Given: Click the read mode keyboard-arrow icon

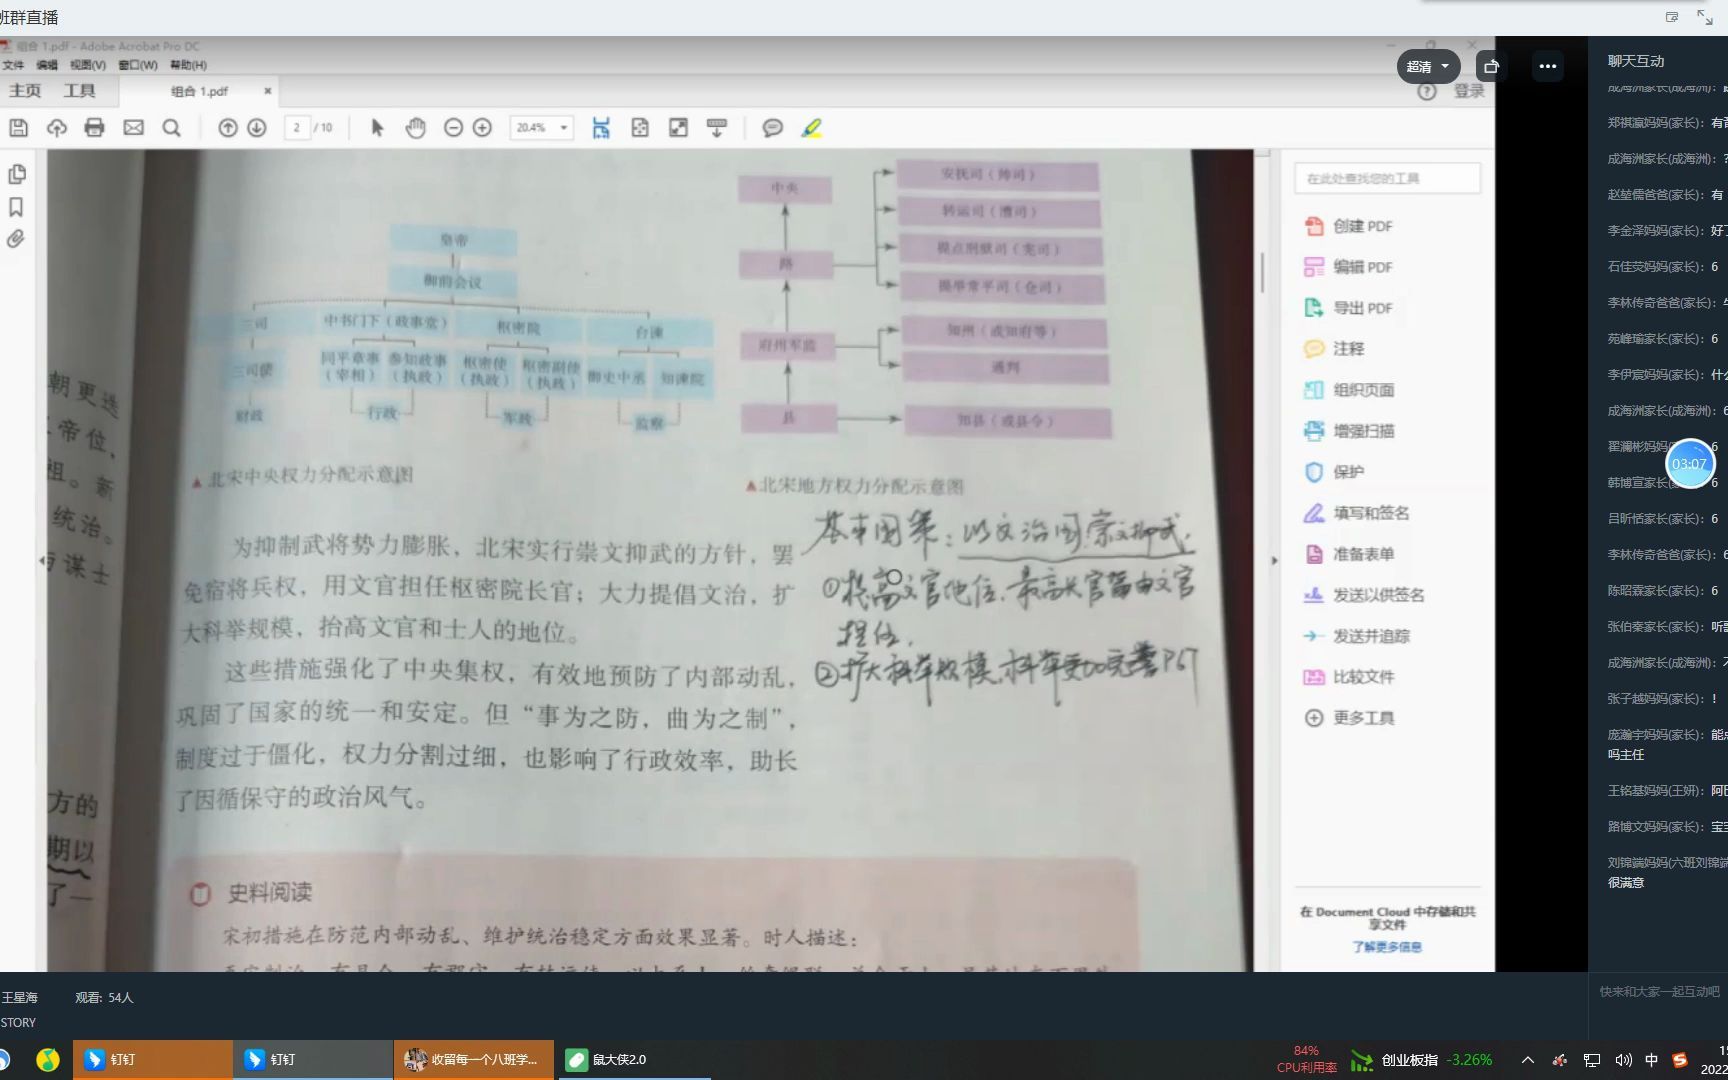Looking at the screenshot, I should click(717, 128).
